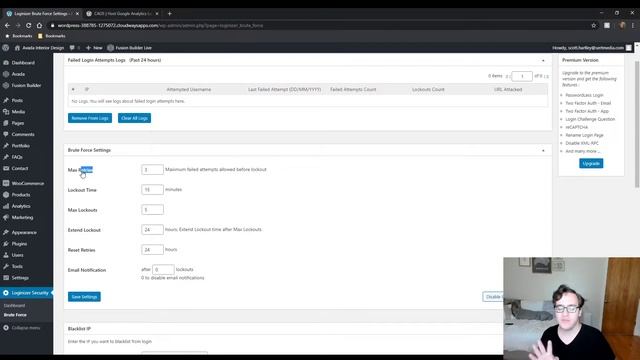Open Comments in the sidebar
Screen dimensions: 640x360
coord(23,134)
